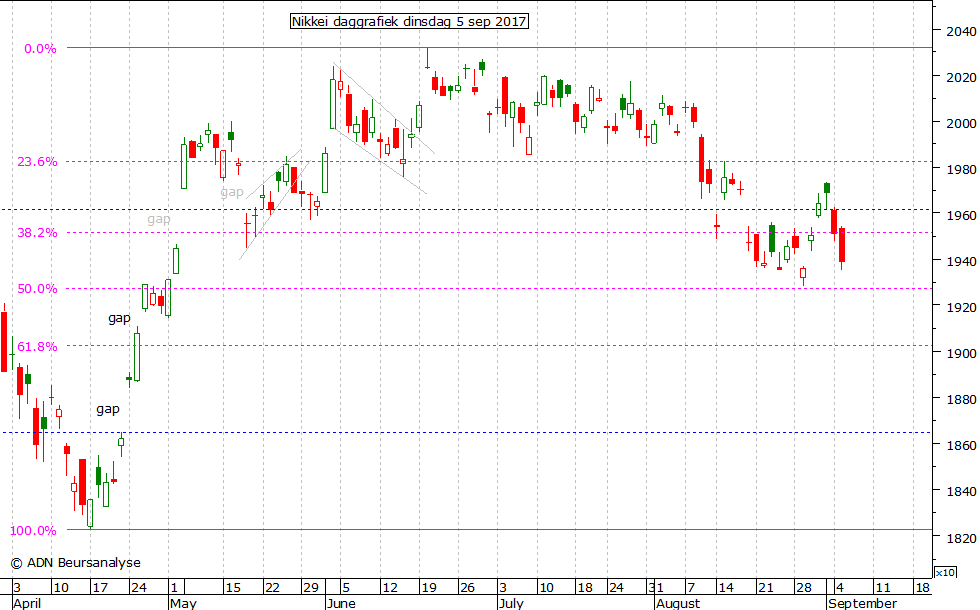
Task: Click the date label 1 above May
Action: click(x=174, y=588)
